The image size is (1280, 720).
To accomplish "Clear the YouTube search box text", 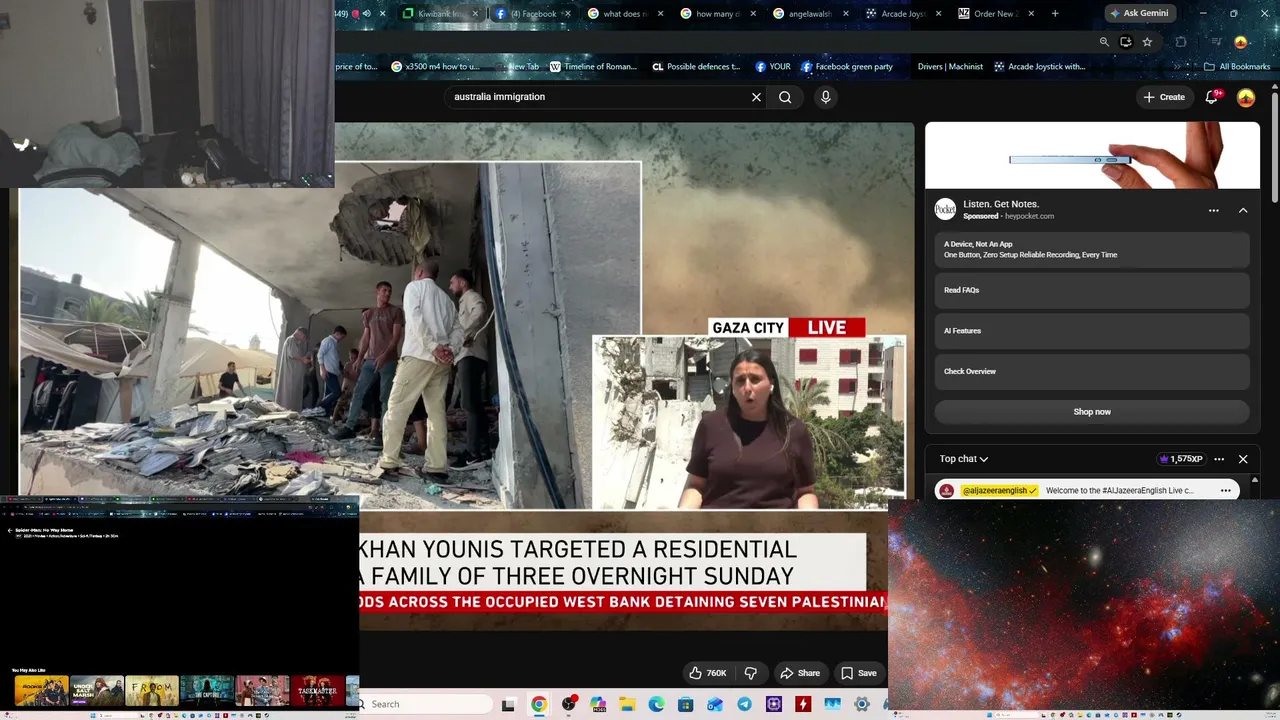I will (x=756, y=97).
